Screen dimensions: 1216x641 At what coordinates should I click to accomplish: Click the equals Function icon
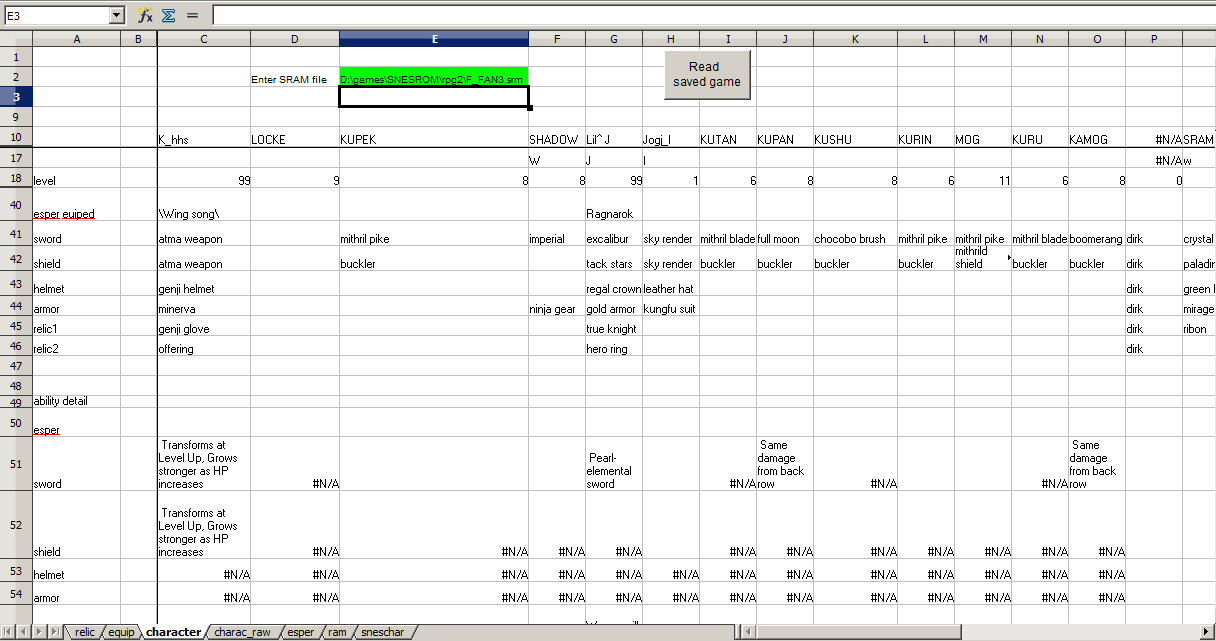click(x=192, y=15)
